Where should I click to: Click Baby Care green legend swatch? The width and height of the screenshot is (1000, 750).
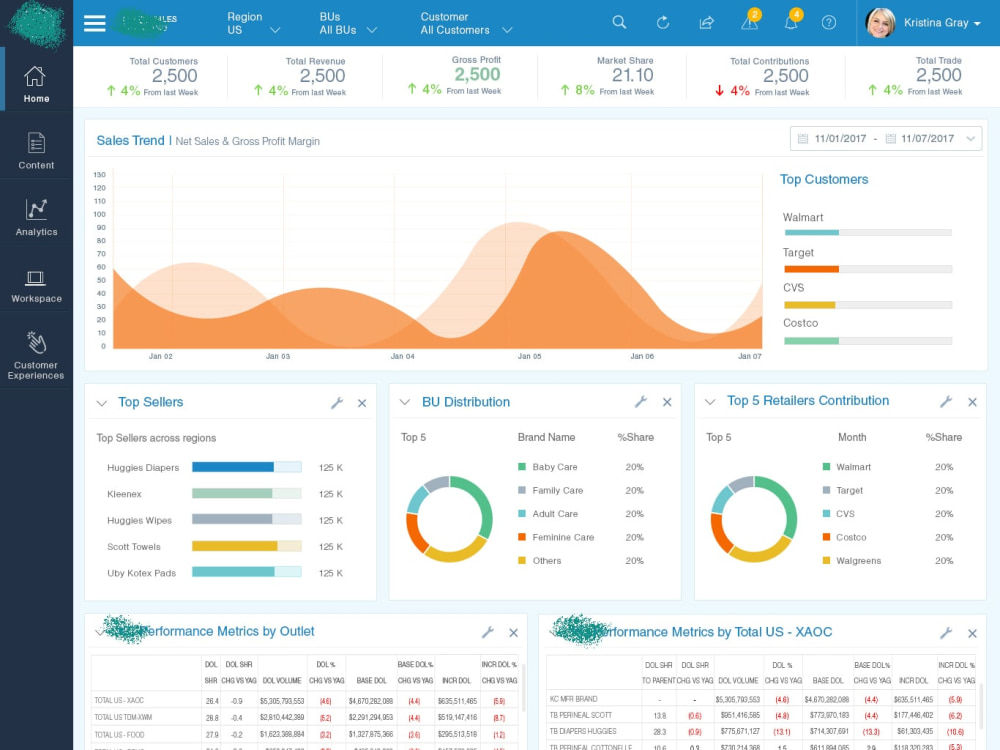coord(522,467)
